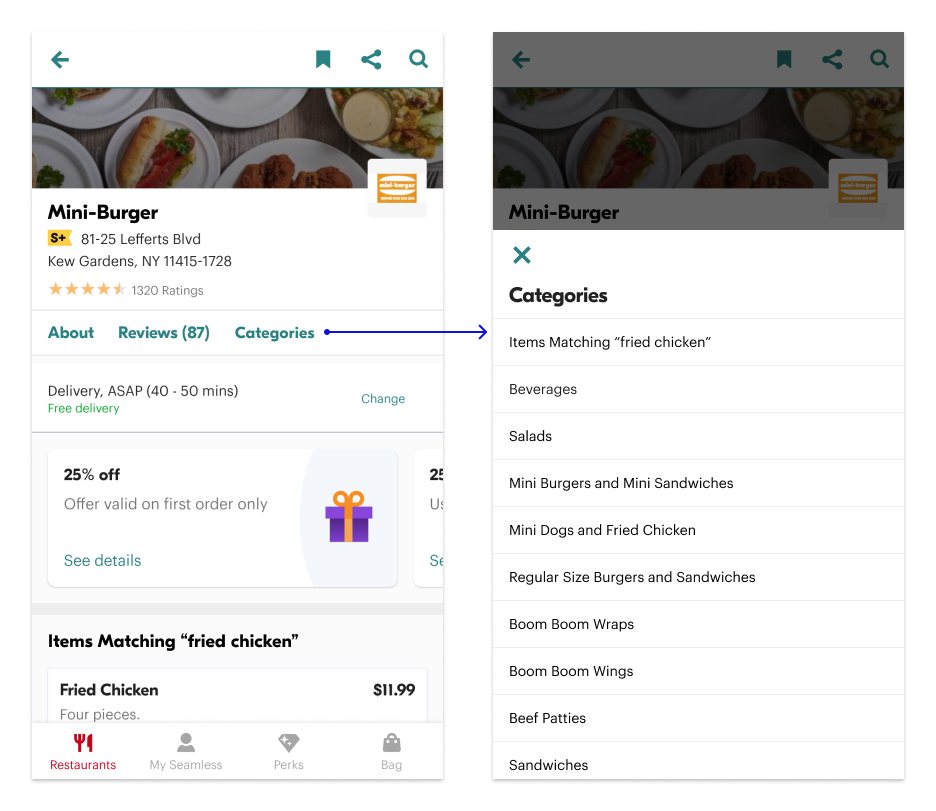This screenshot has height=811, width=936.
Task: Tap the Delivery, ASAP (40 - 50 mins) text
Action: (x=143, y=391)
